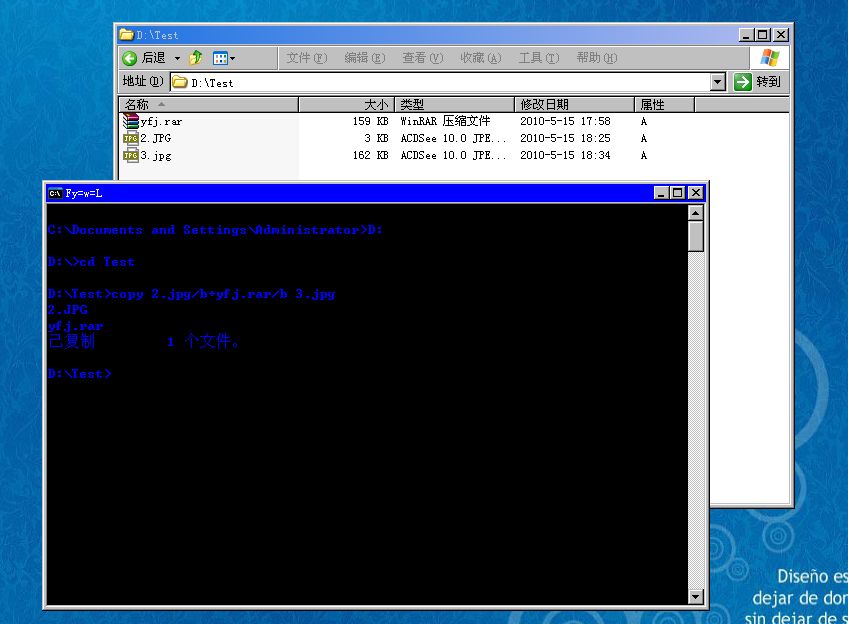Screen dimensions: 848x624
Task: Sort by the 属性 column header
Action: [x=664, y=104]
